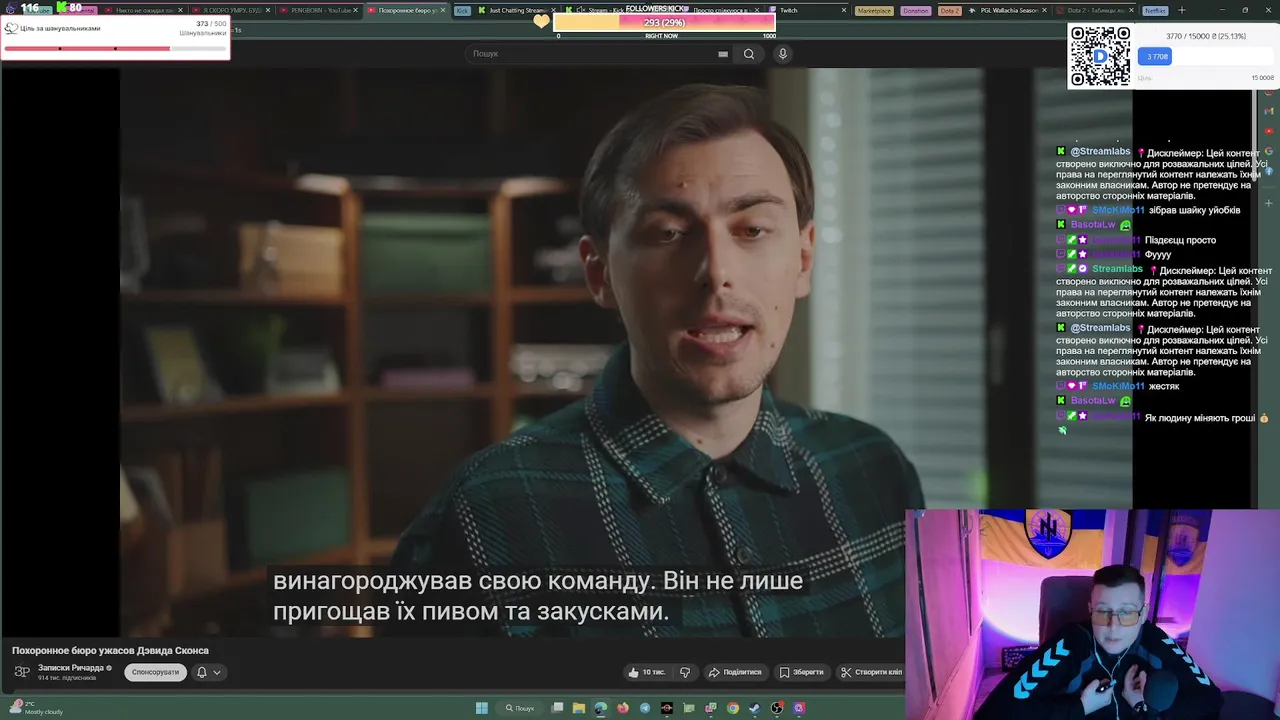Open File Explorer from the taskbar

tap(579, 708)
